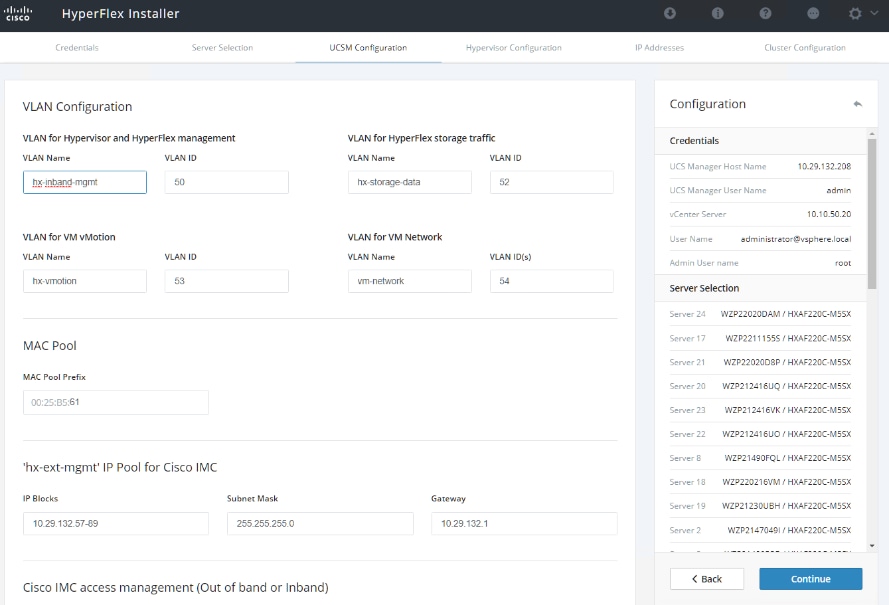Screen dimensions: 889x605
Task: Open the Hypervisor Configuration tab
Action: (x=514, y=48)
